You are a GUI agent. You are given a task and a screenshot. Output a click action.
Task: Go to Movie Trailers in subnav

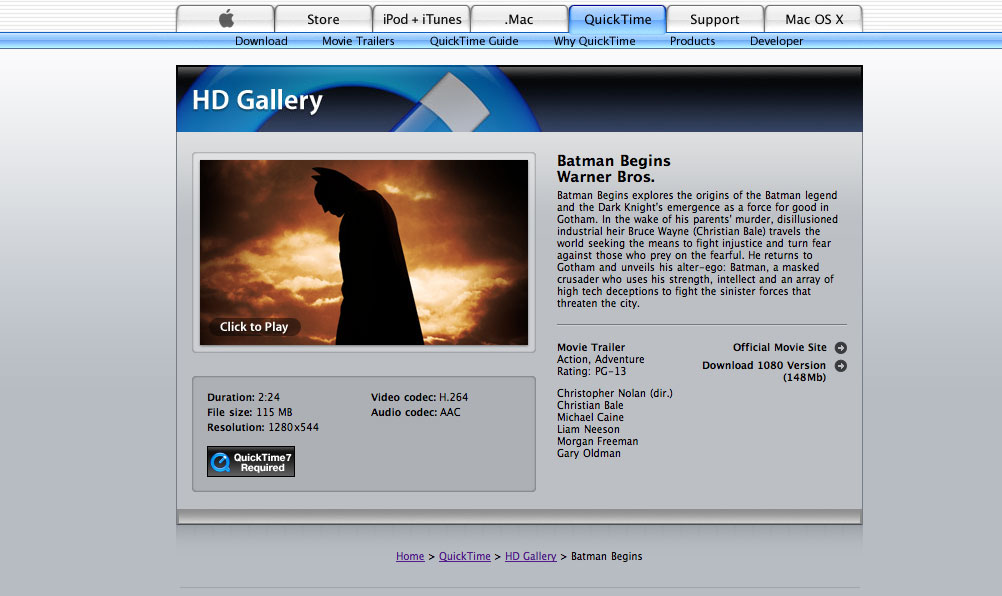358,41
